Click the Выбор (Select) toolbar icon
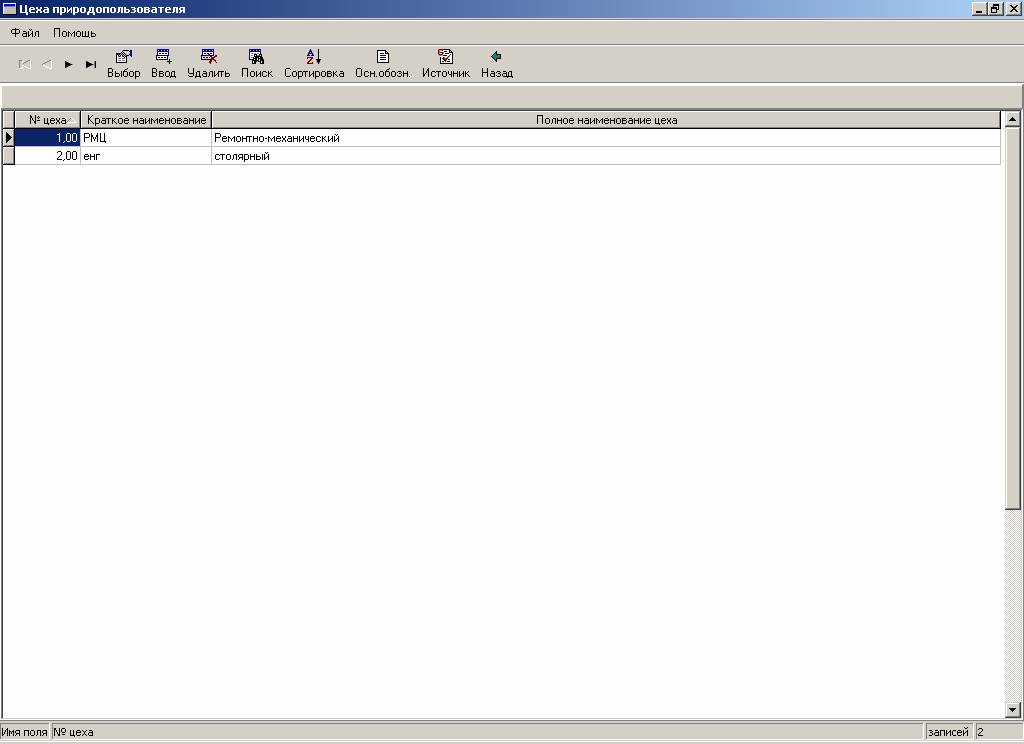 [124, 58]
